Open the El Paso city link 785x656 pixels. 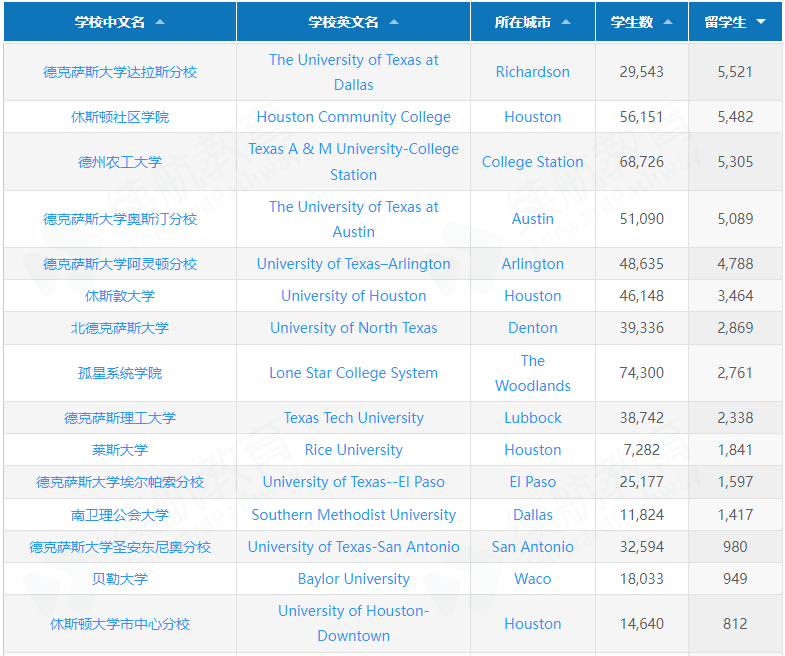533,482
